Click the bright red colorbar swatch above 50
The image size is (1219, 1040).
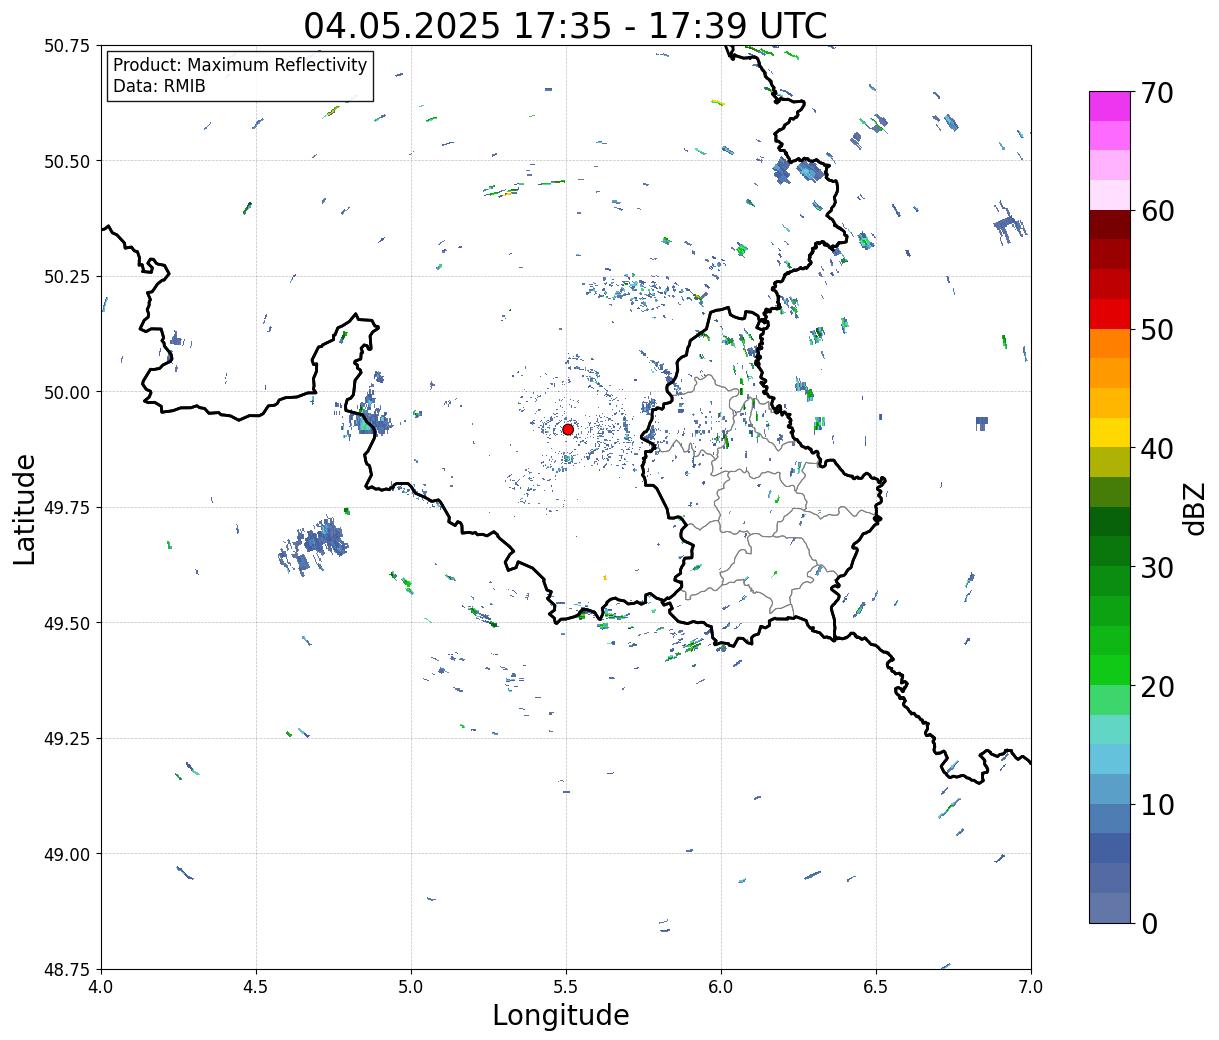point(1110,314)
